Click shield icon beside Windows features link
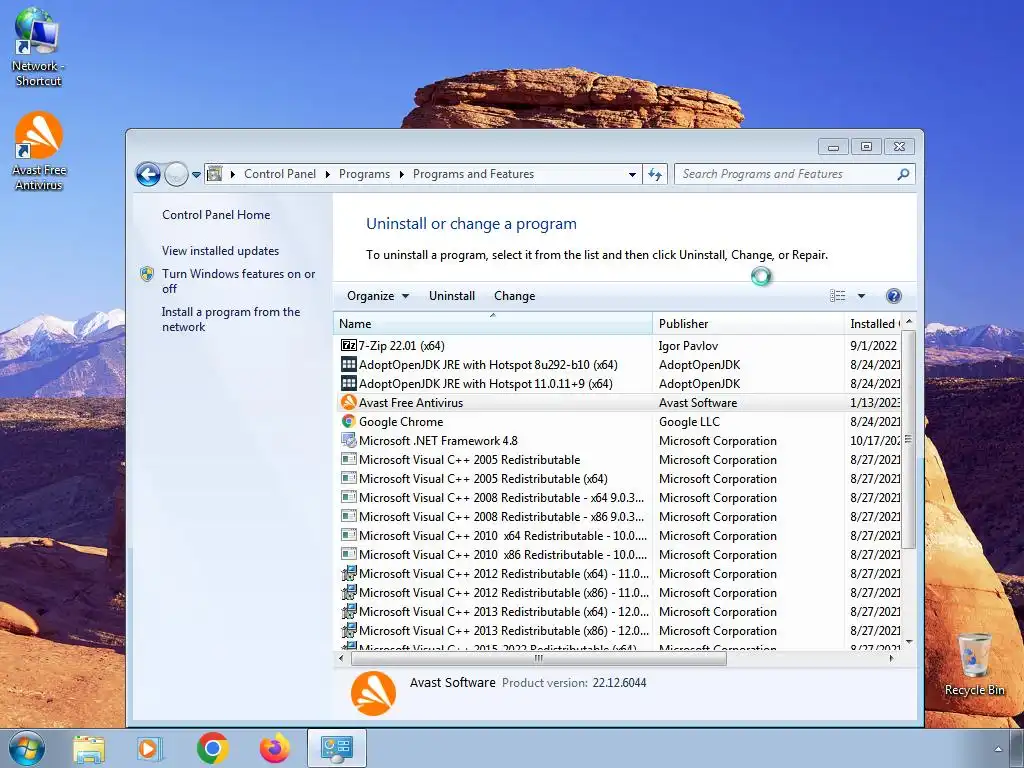 (147, 274)
